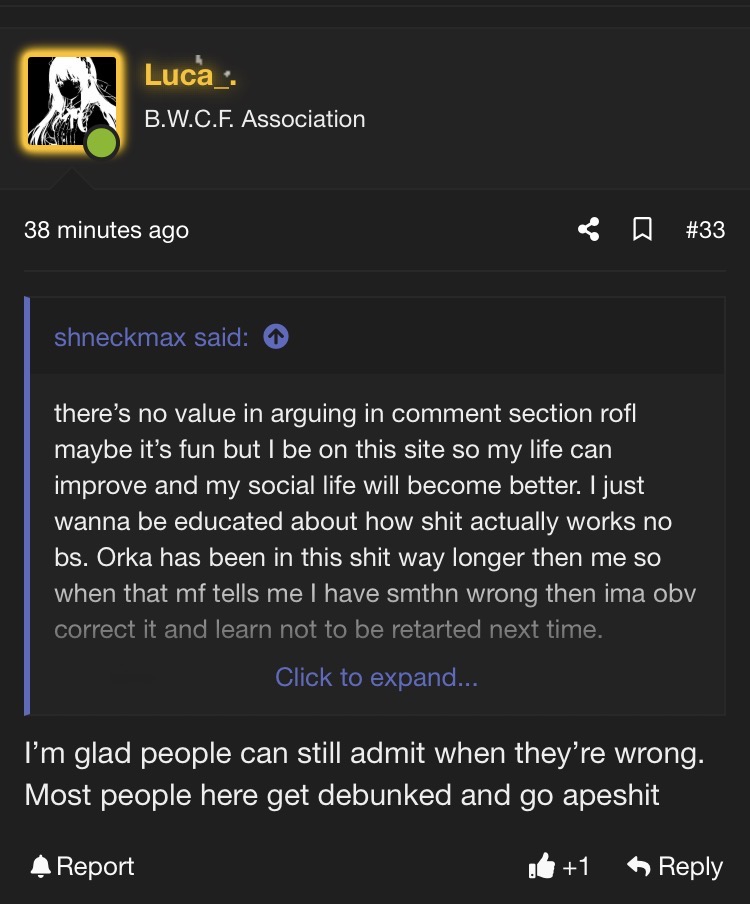
Task: Click the bell icon next to Report
Action: pos(41,866)
